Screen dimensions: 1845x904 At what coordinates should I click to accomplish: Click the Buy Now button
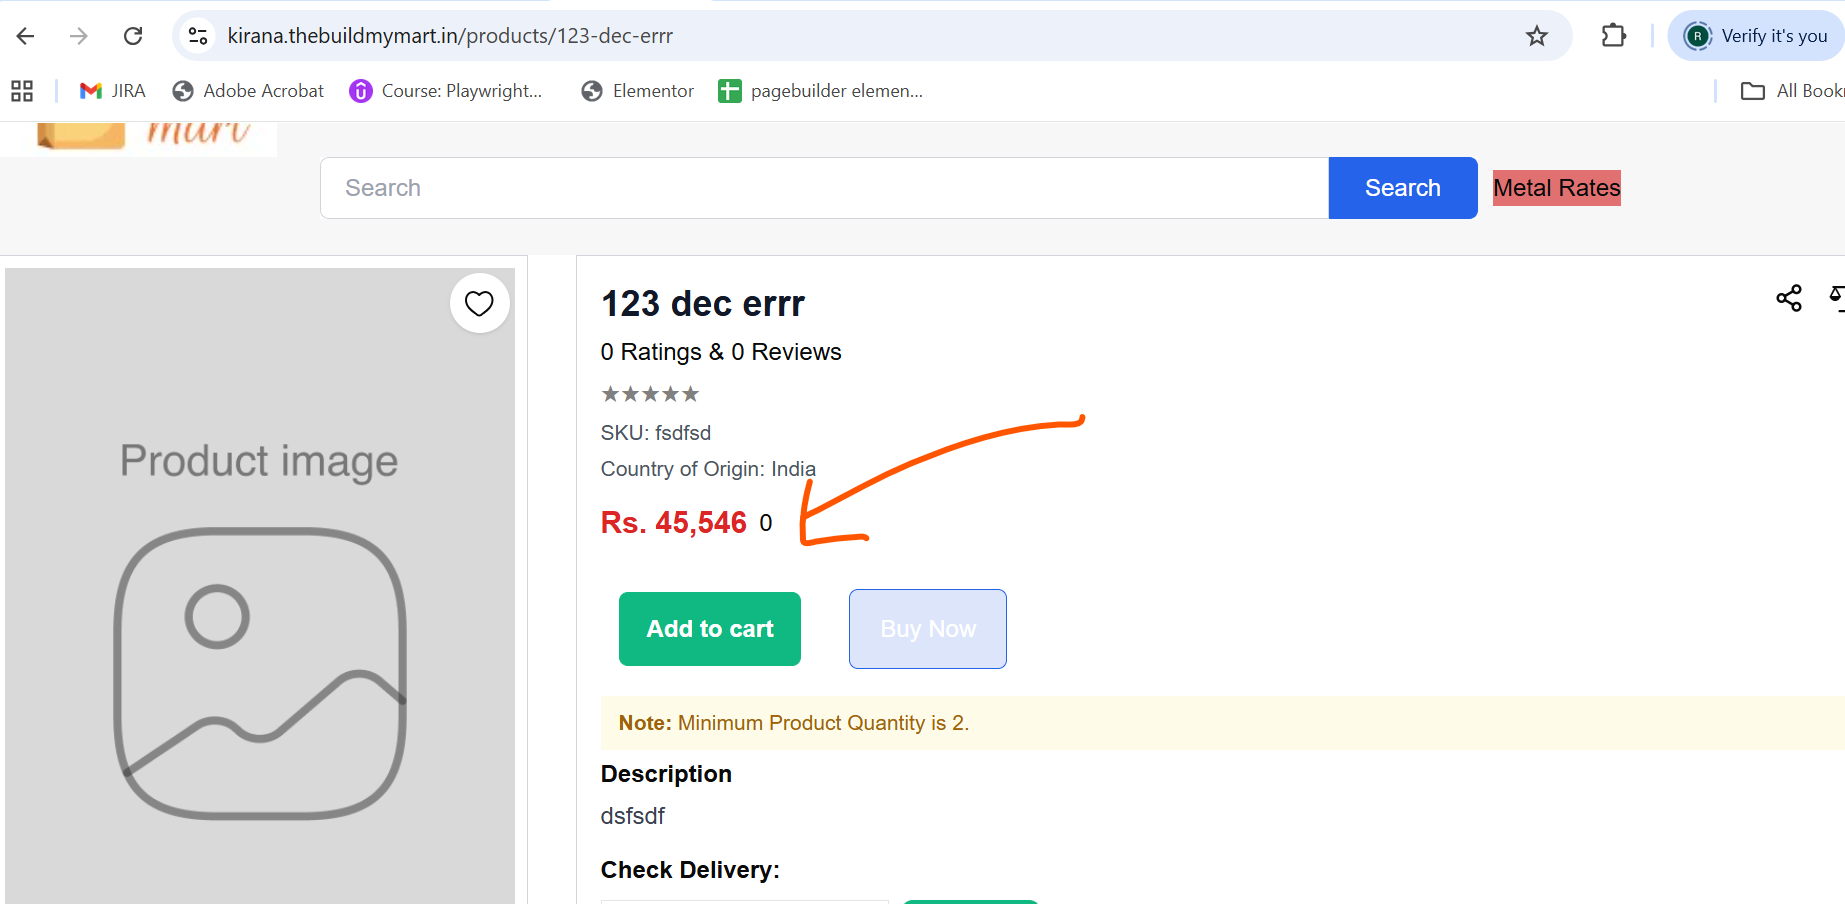coord(928,629)
